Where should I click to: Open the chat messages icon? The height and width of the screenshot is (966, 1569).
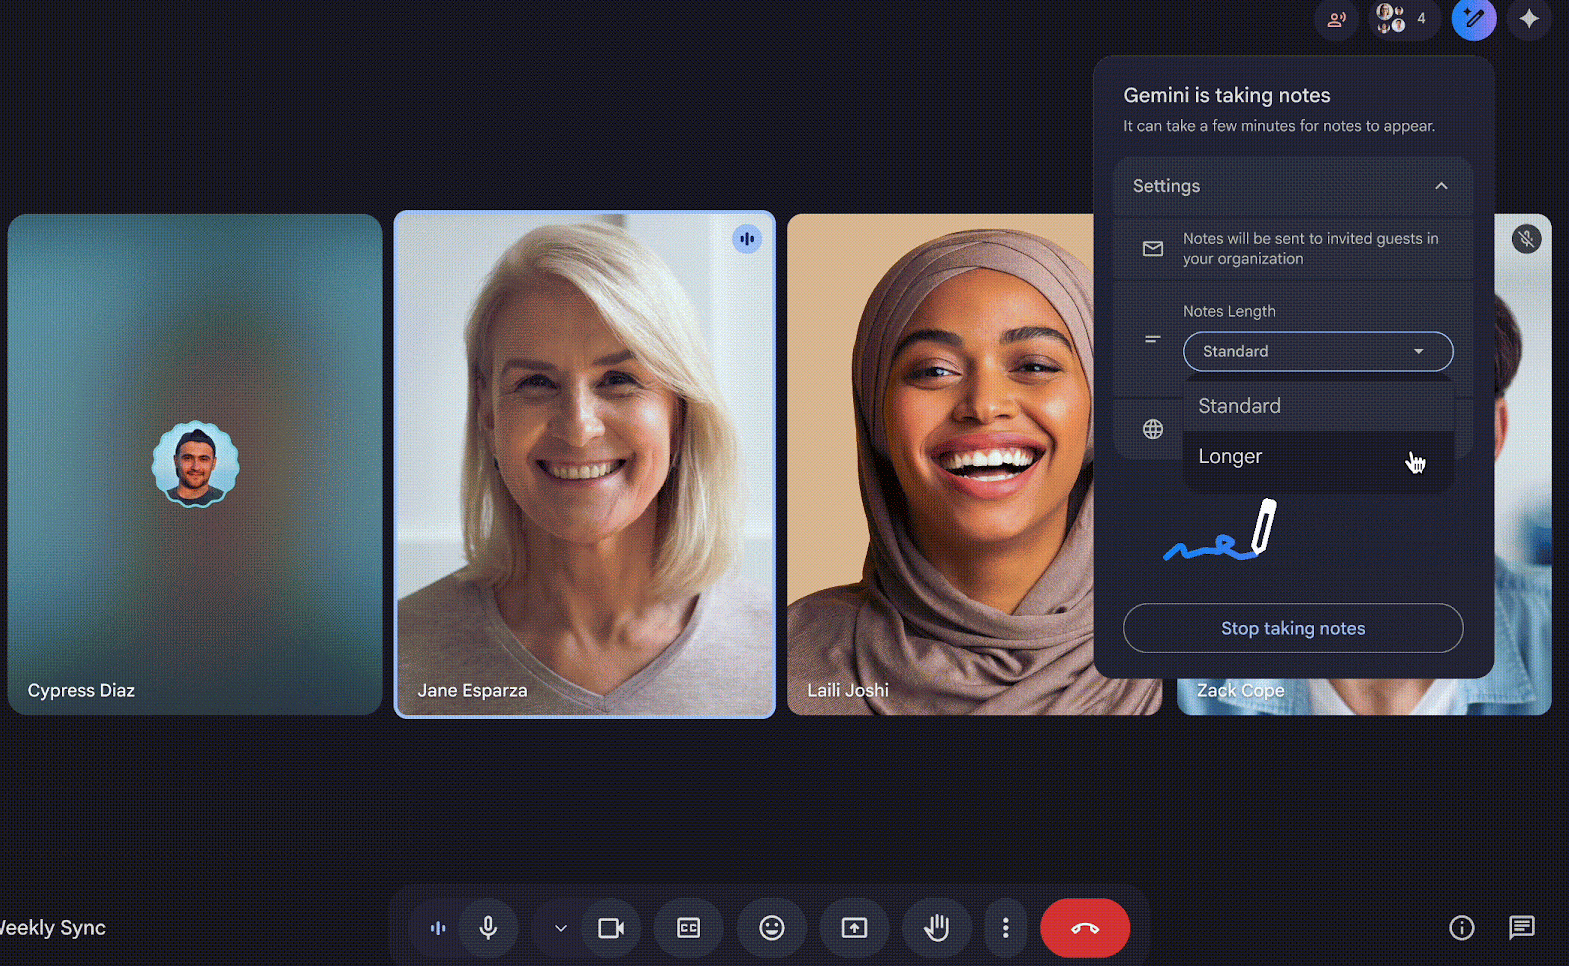(x=1521, y=928)
